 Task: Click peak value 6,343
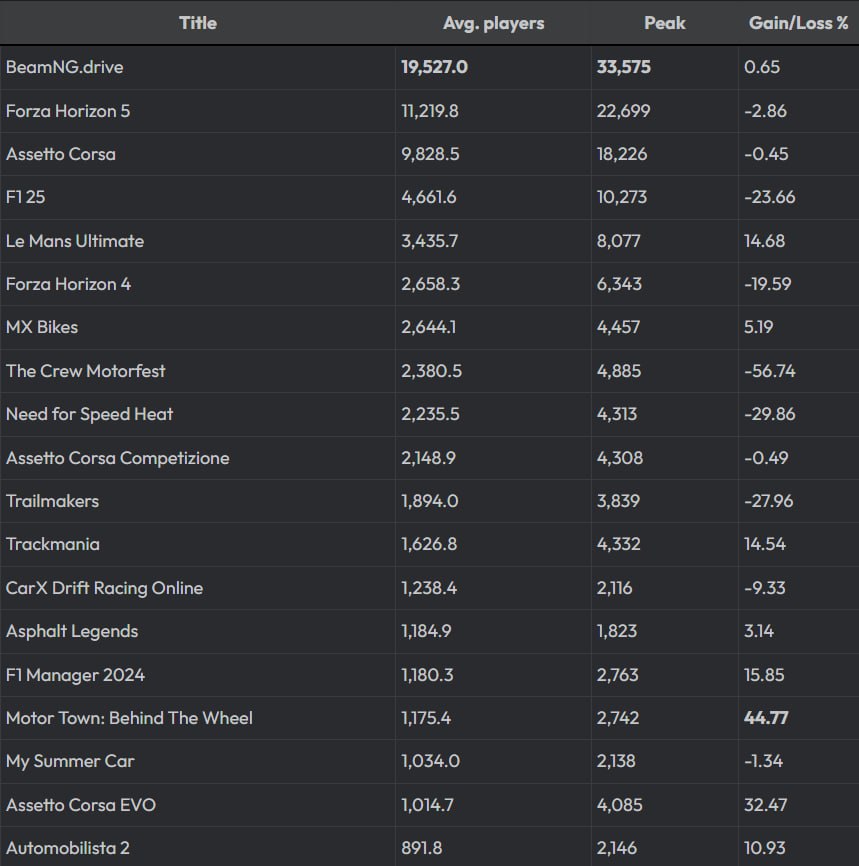tap(619, 284)
